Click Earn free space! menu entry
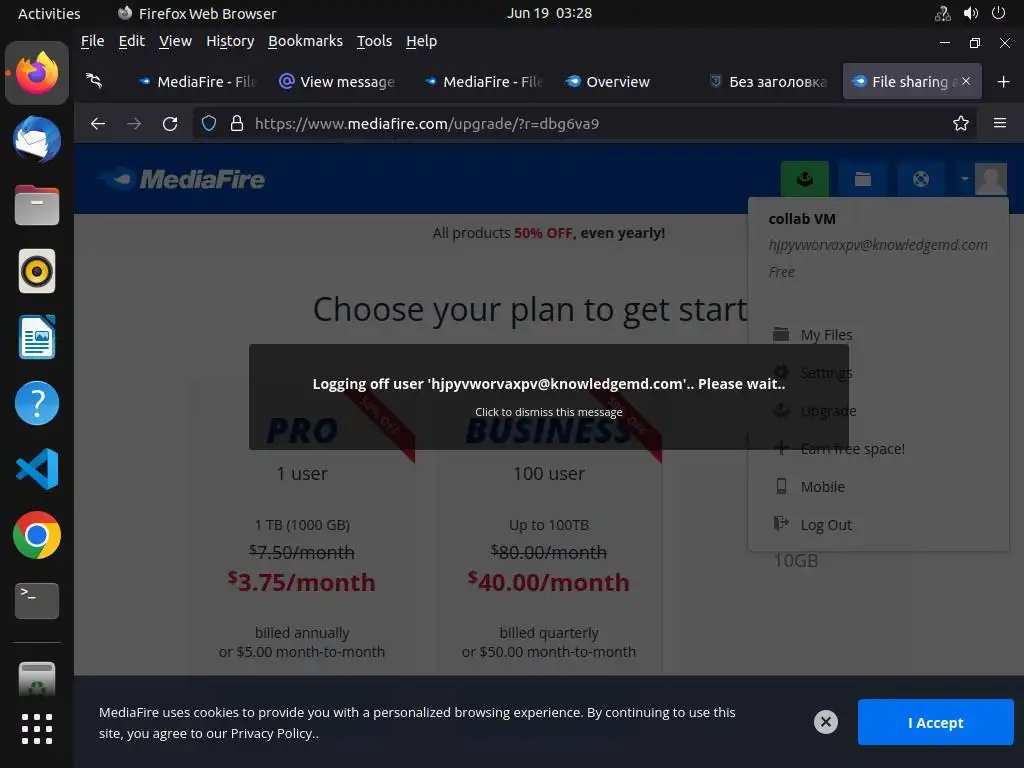Screen dimensions: 1024x768 pyautogui.click(x=852, y=449)
